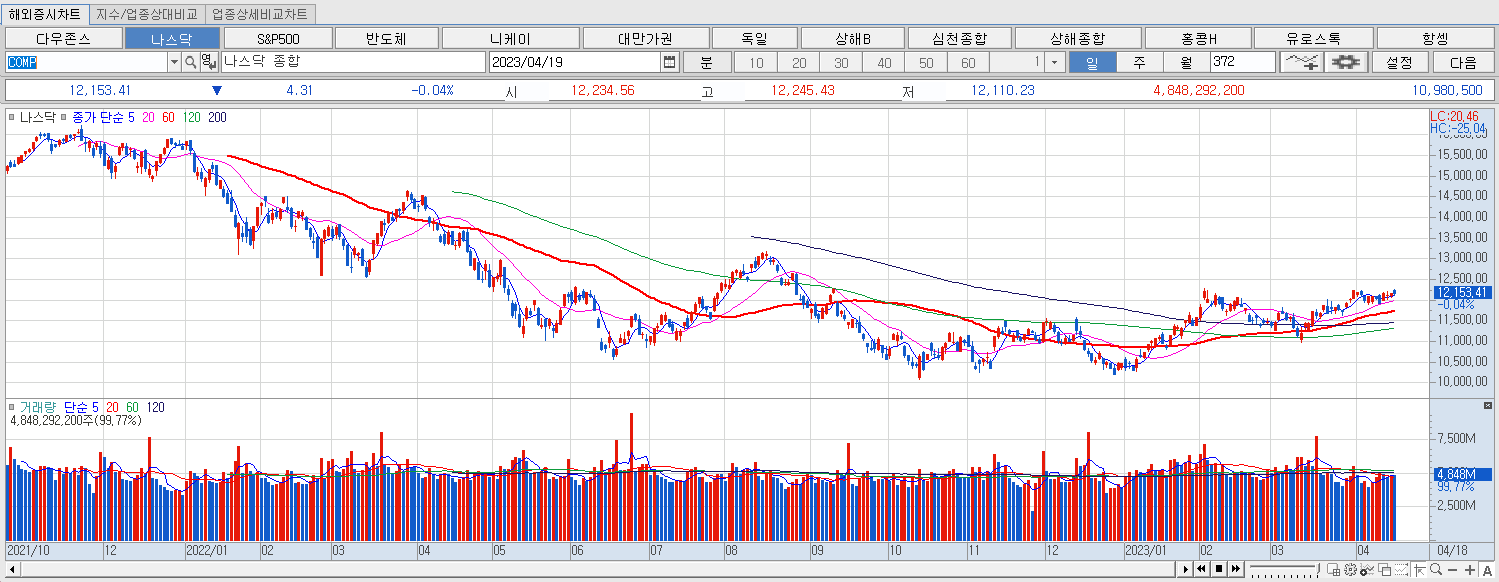The width and height of the screenshot is (1499, 582).
Task: Click the symbol search magnifier icon
Action: 190,61
